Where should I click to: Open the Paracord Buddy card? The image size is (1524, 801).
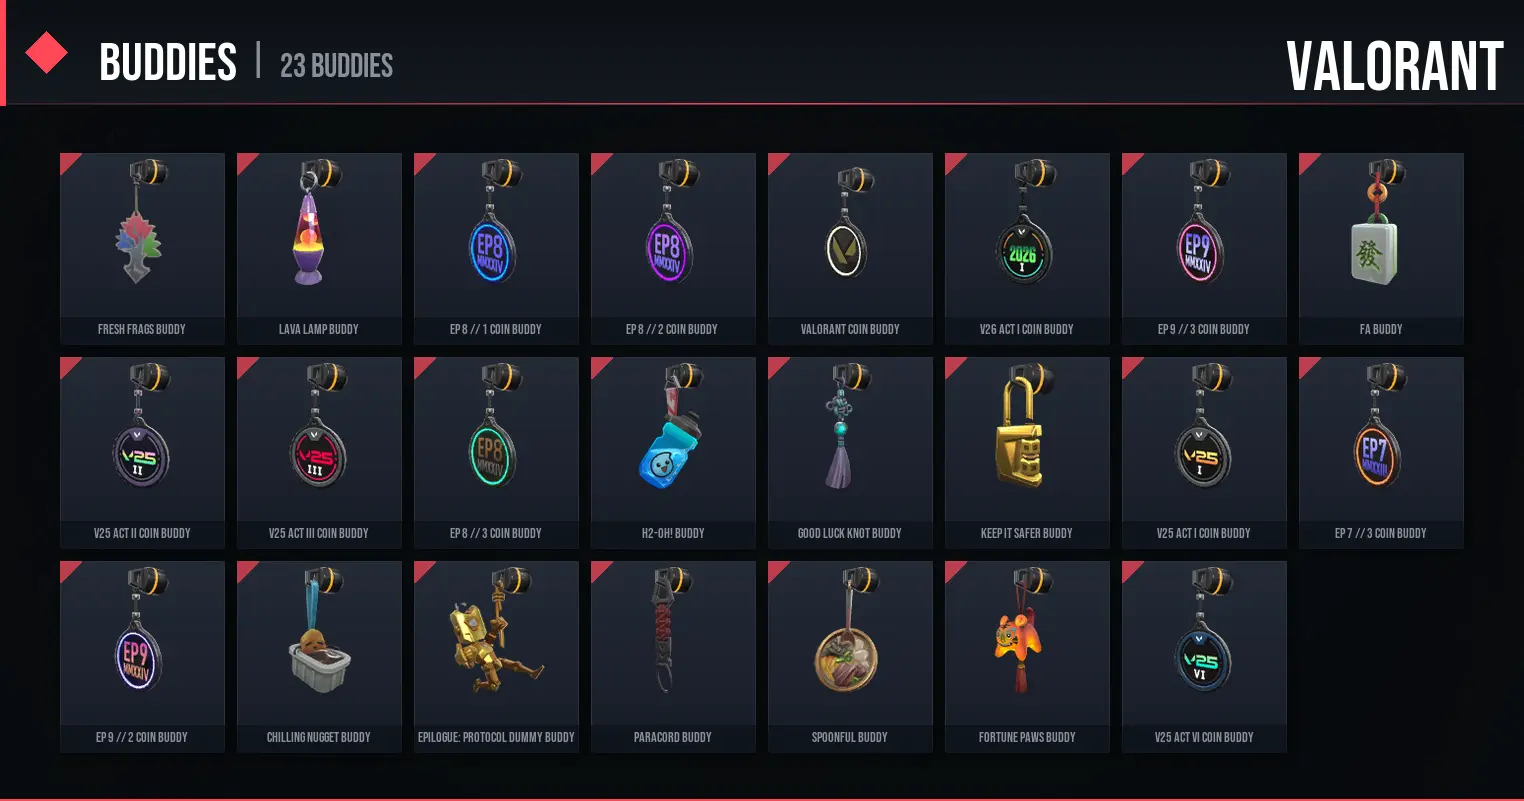click(x=673, y=657)
